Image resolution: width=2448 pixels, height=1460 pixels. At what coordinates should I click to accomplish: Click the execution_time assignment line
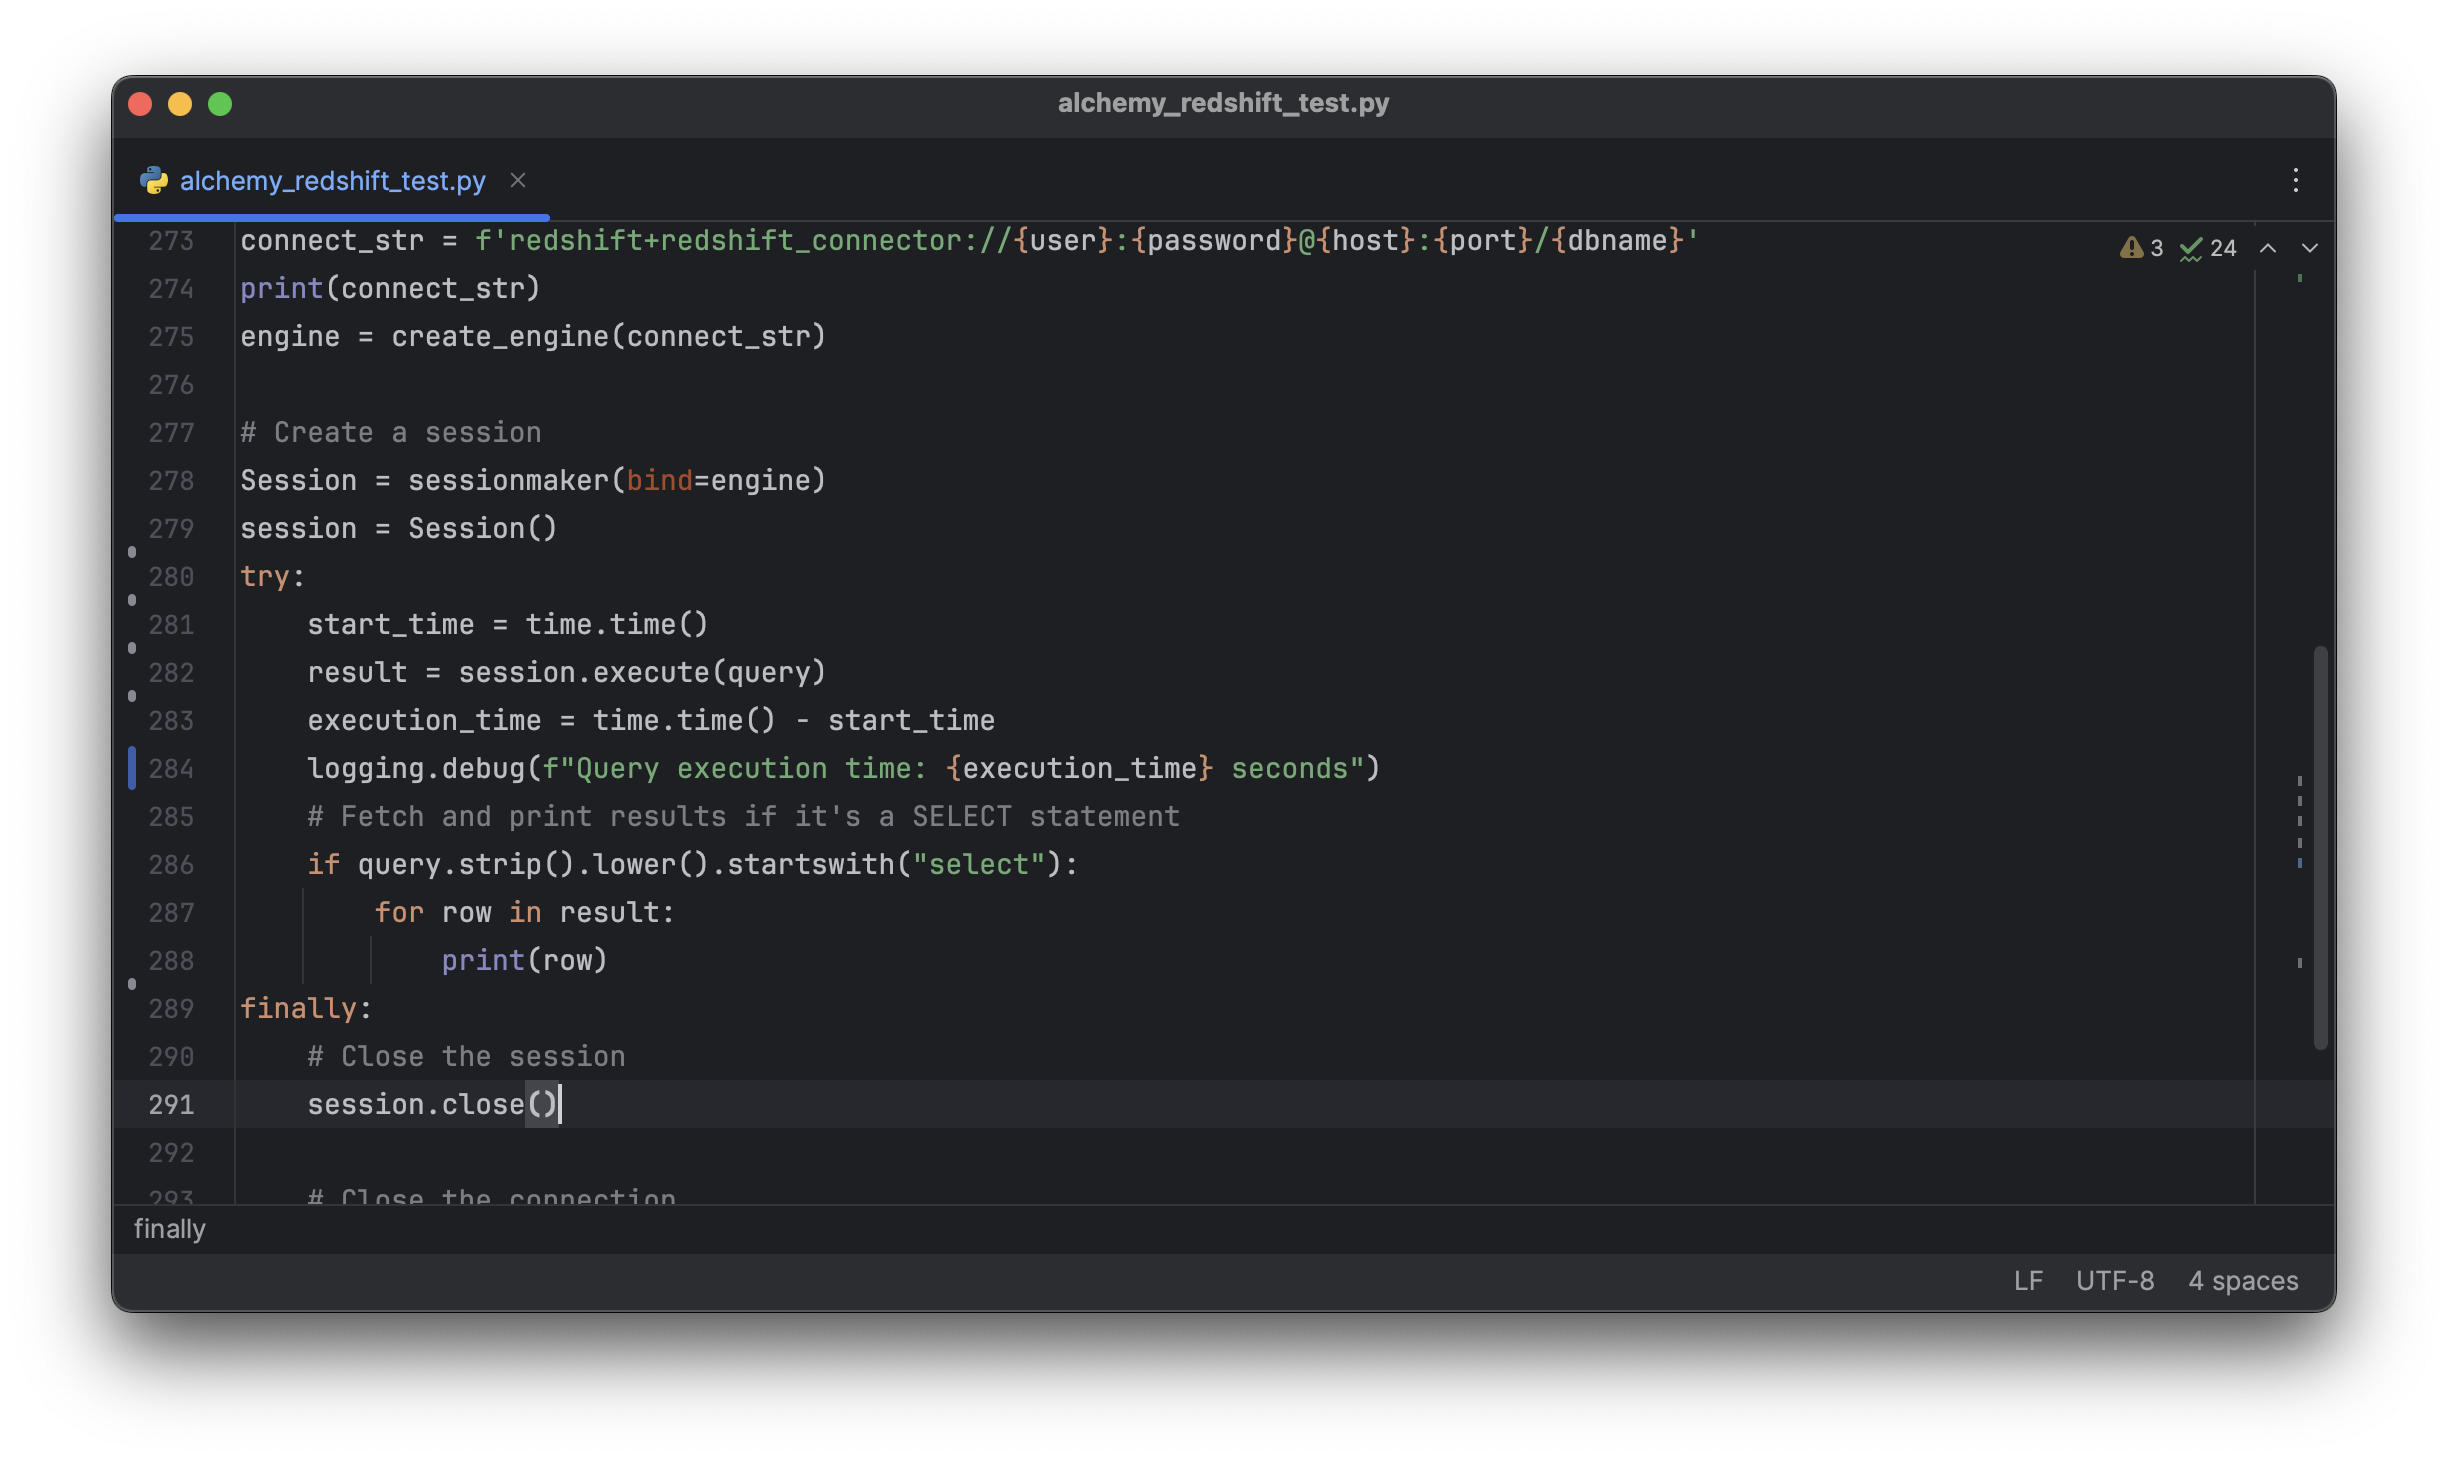pyautogui.click(x=650, y=721)
